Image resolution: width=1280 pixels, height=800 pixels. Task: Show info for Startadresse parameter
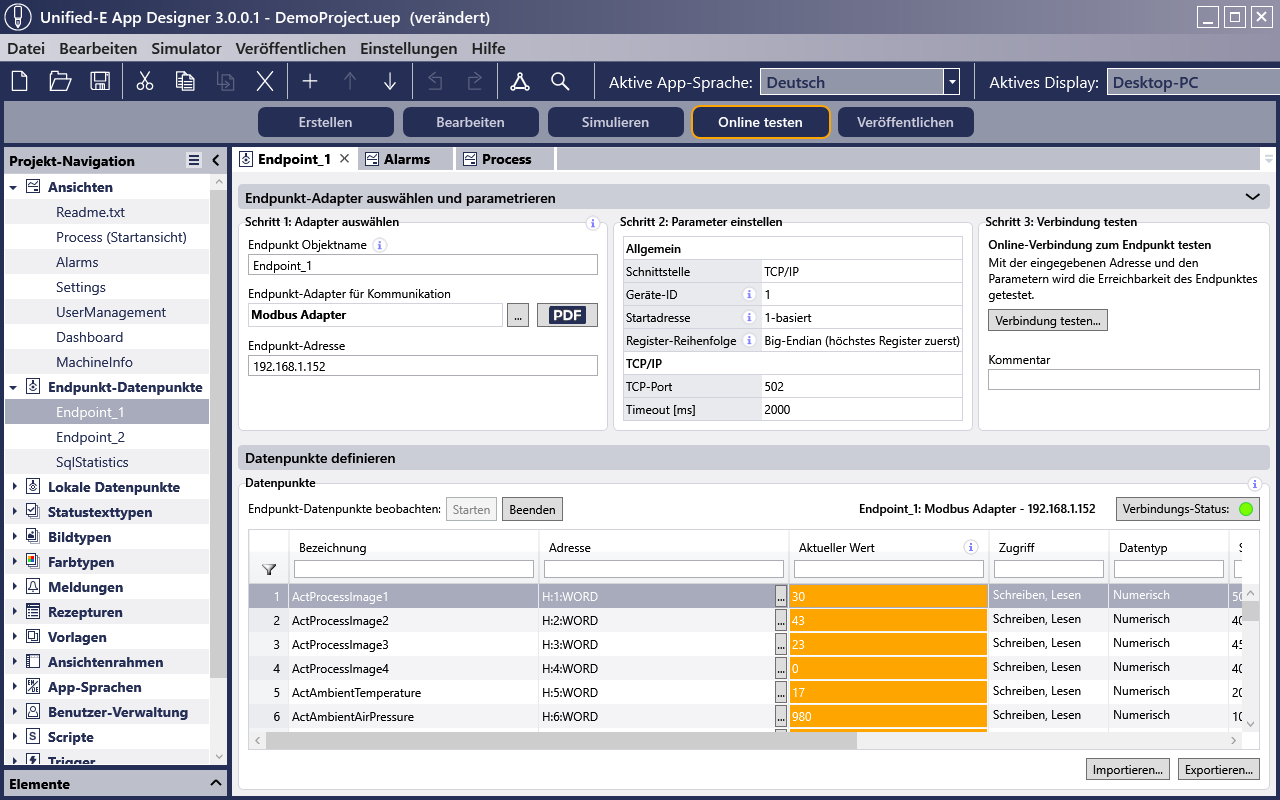[748, 318]
